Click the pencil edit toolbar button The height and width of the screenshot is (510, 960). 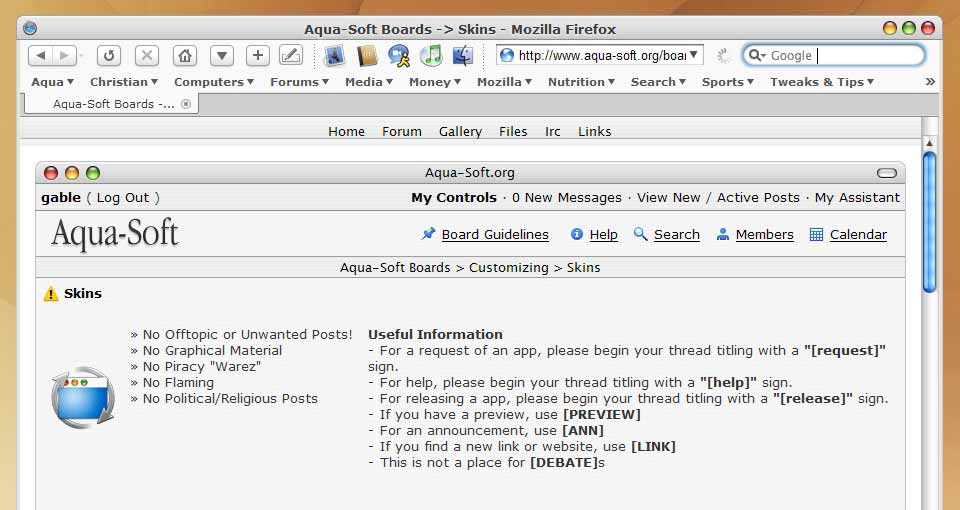pos(291,56)
